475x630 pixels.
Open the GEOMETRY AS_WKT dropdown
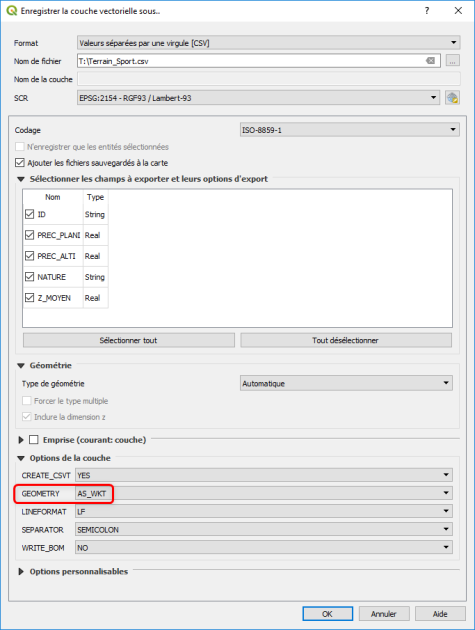(264, 493)
